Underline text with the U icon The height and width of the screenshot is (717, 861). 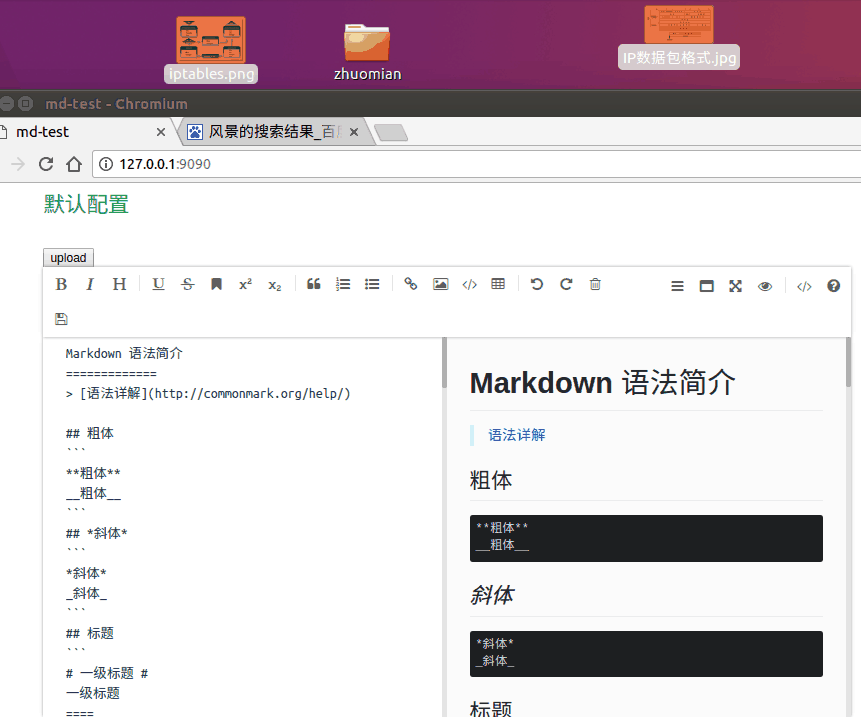click(x=158, y=284)
